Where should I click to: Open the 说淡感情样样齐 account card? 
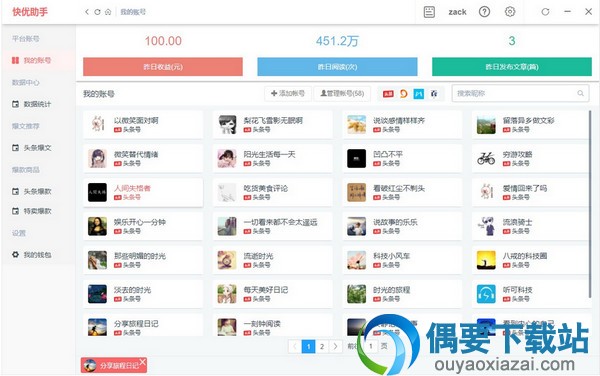tap(402, 125)
